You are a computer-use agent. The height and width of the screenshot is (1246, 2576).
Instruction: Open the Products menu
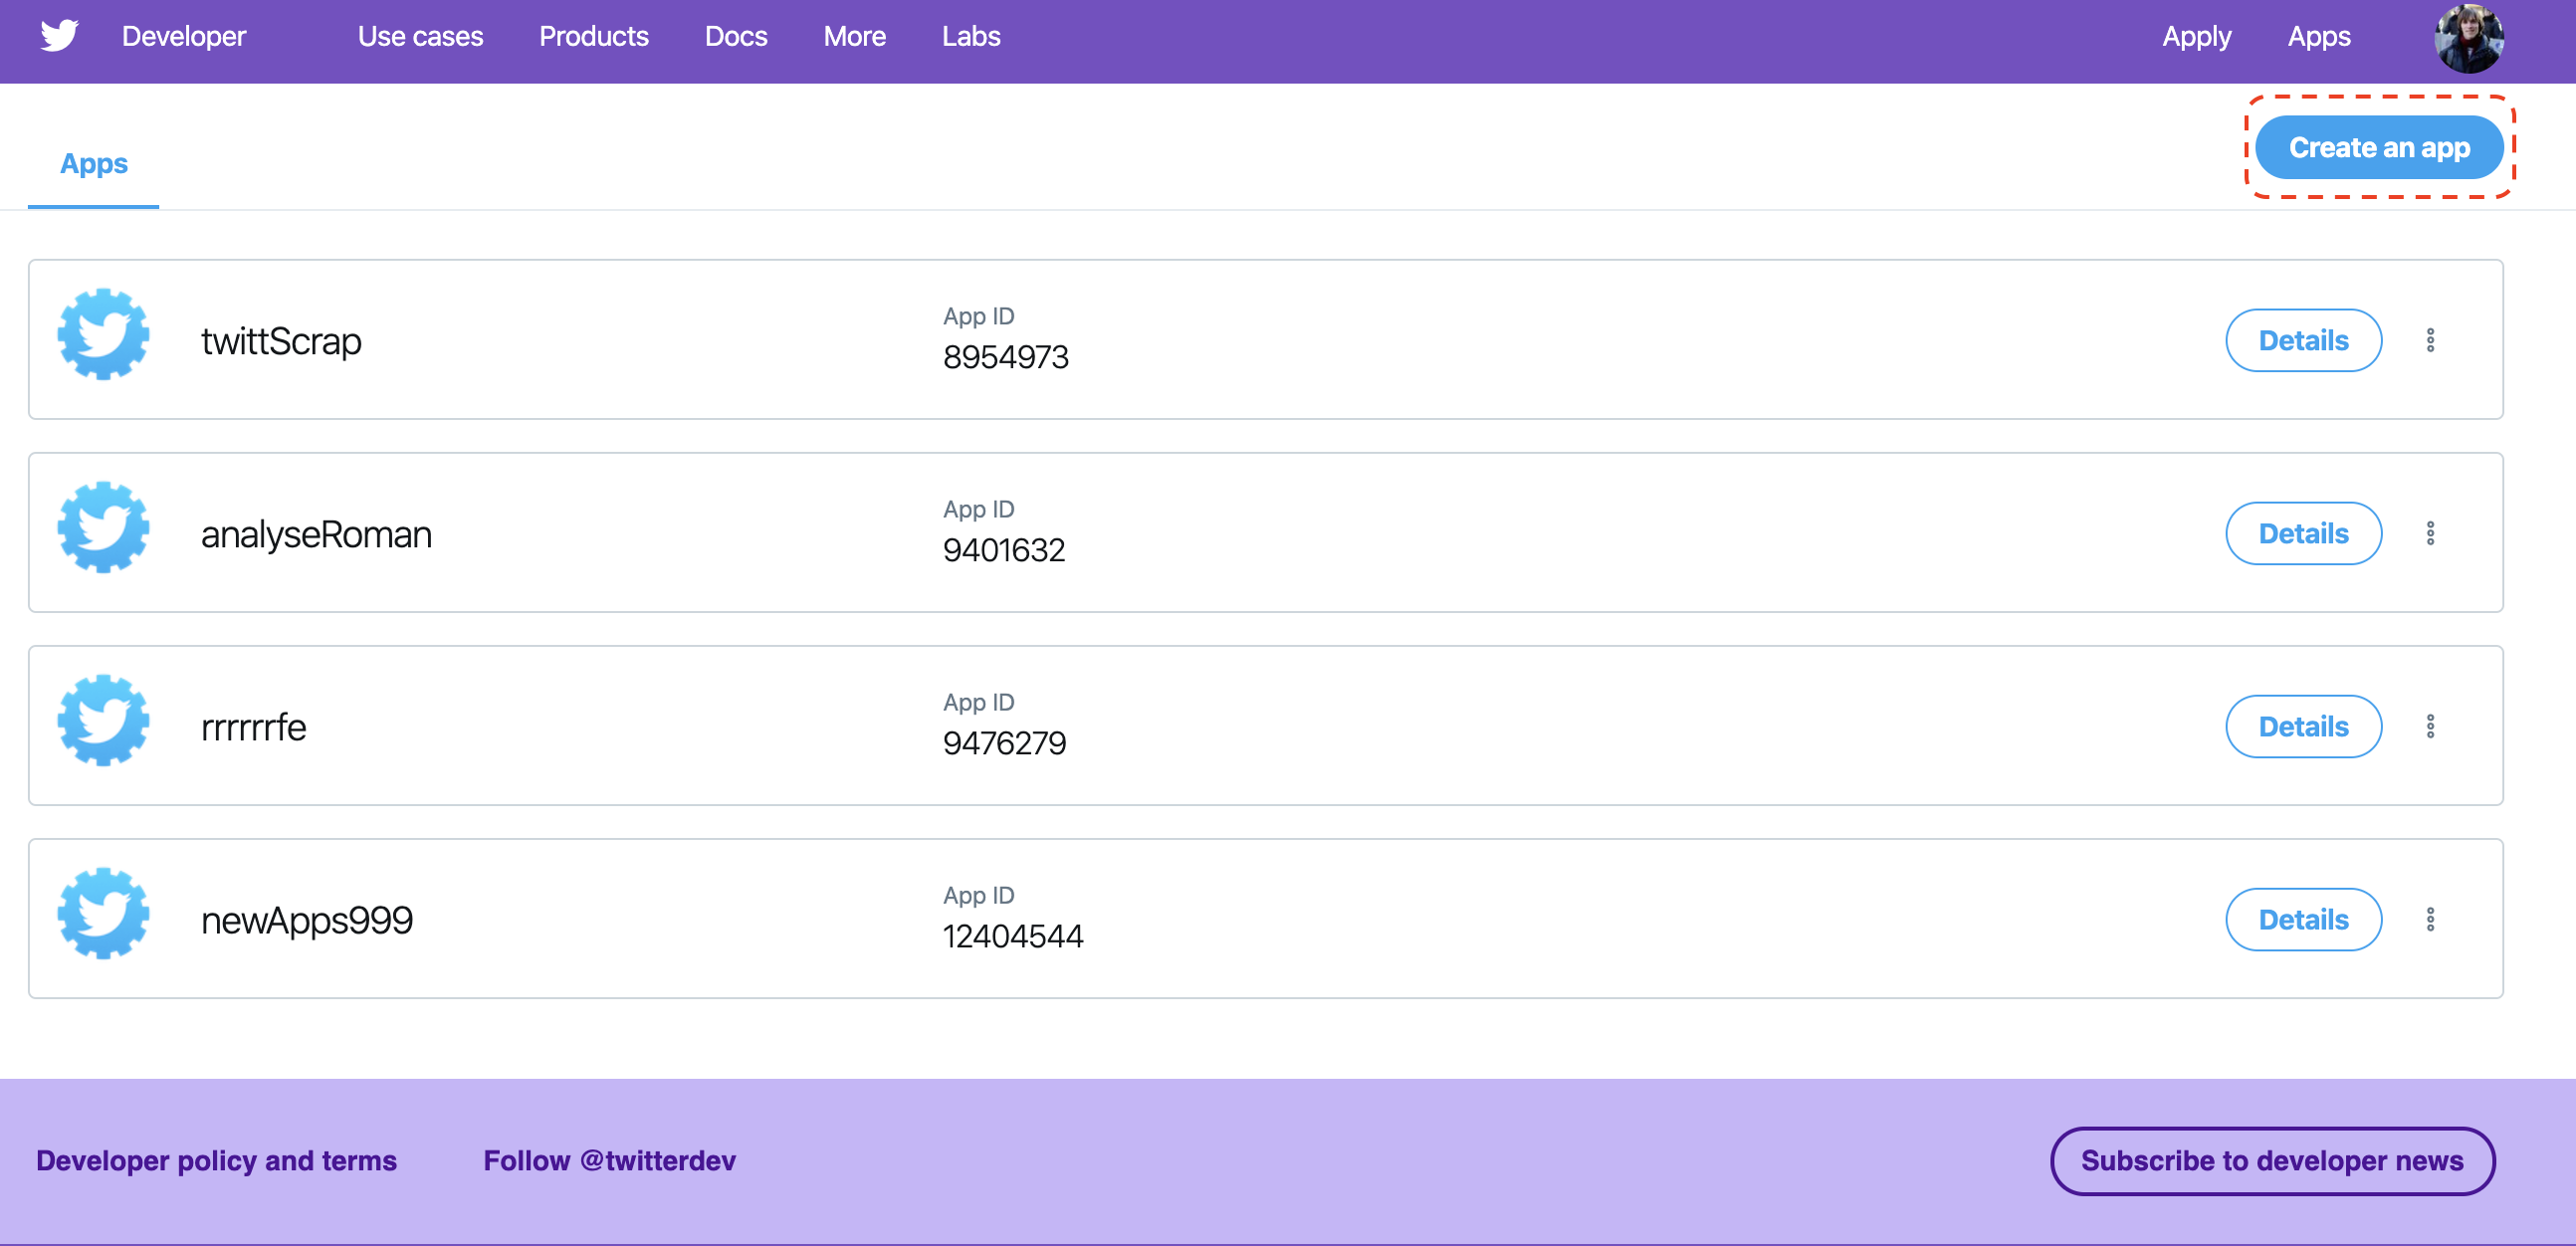pyautogui.click(x=593, y=37)
